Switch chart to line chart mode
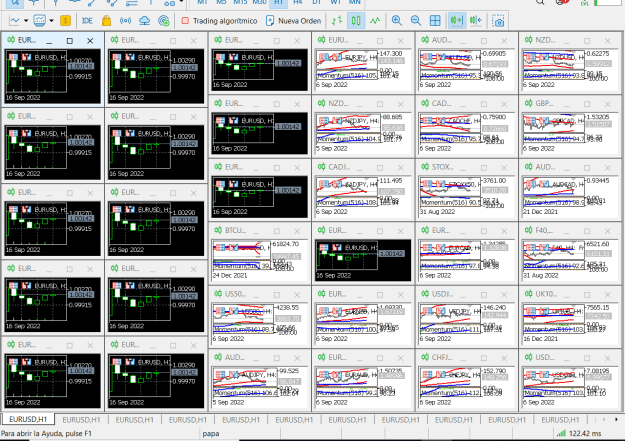Screen dimensions: 625x441 (x=375, y=21)
